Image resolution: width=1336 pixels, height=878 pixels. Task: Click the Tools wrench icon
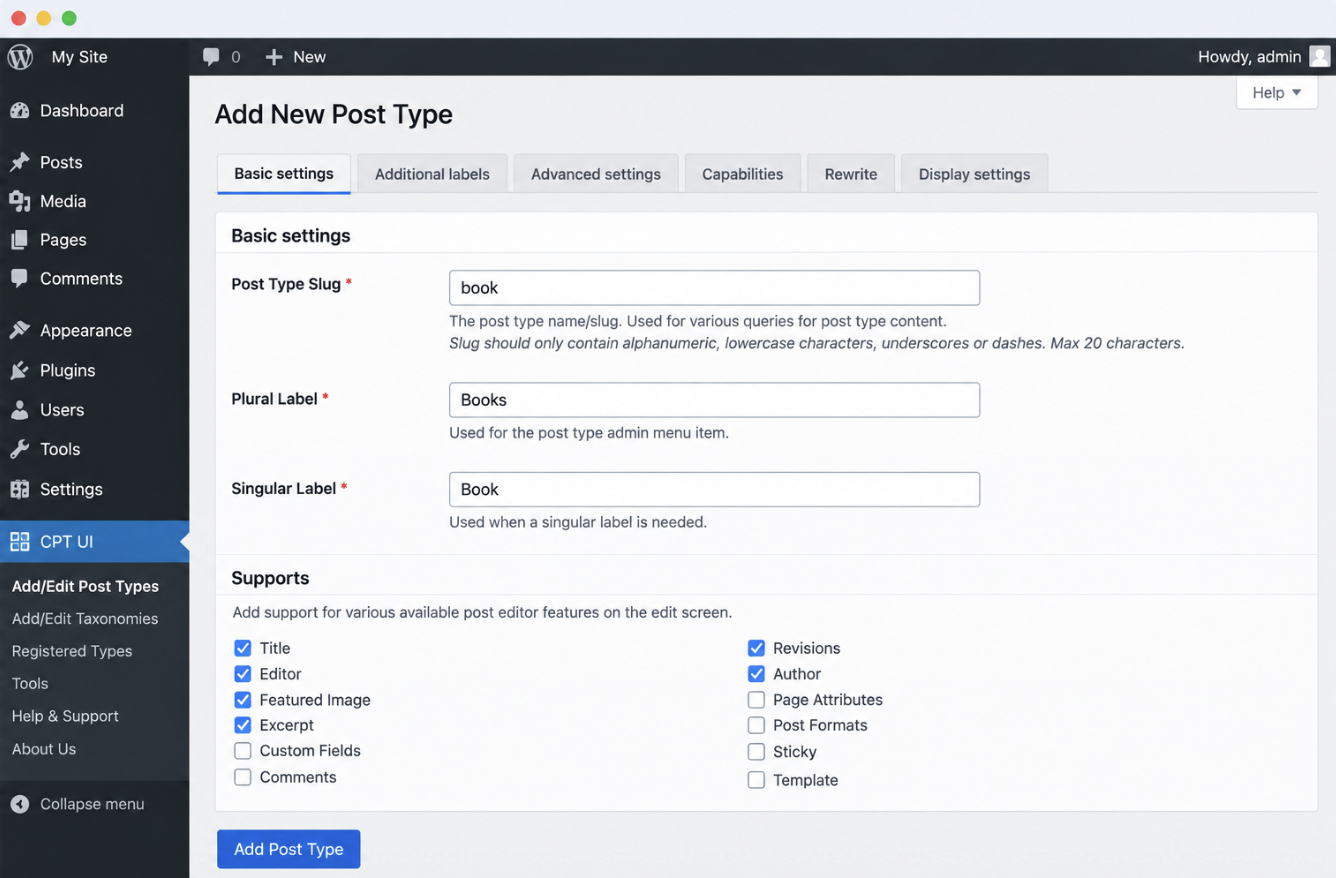pyautogui.click(x=20, y=449)
